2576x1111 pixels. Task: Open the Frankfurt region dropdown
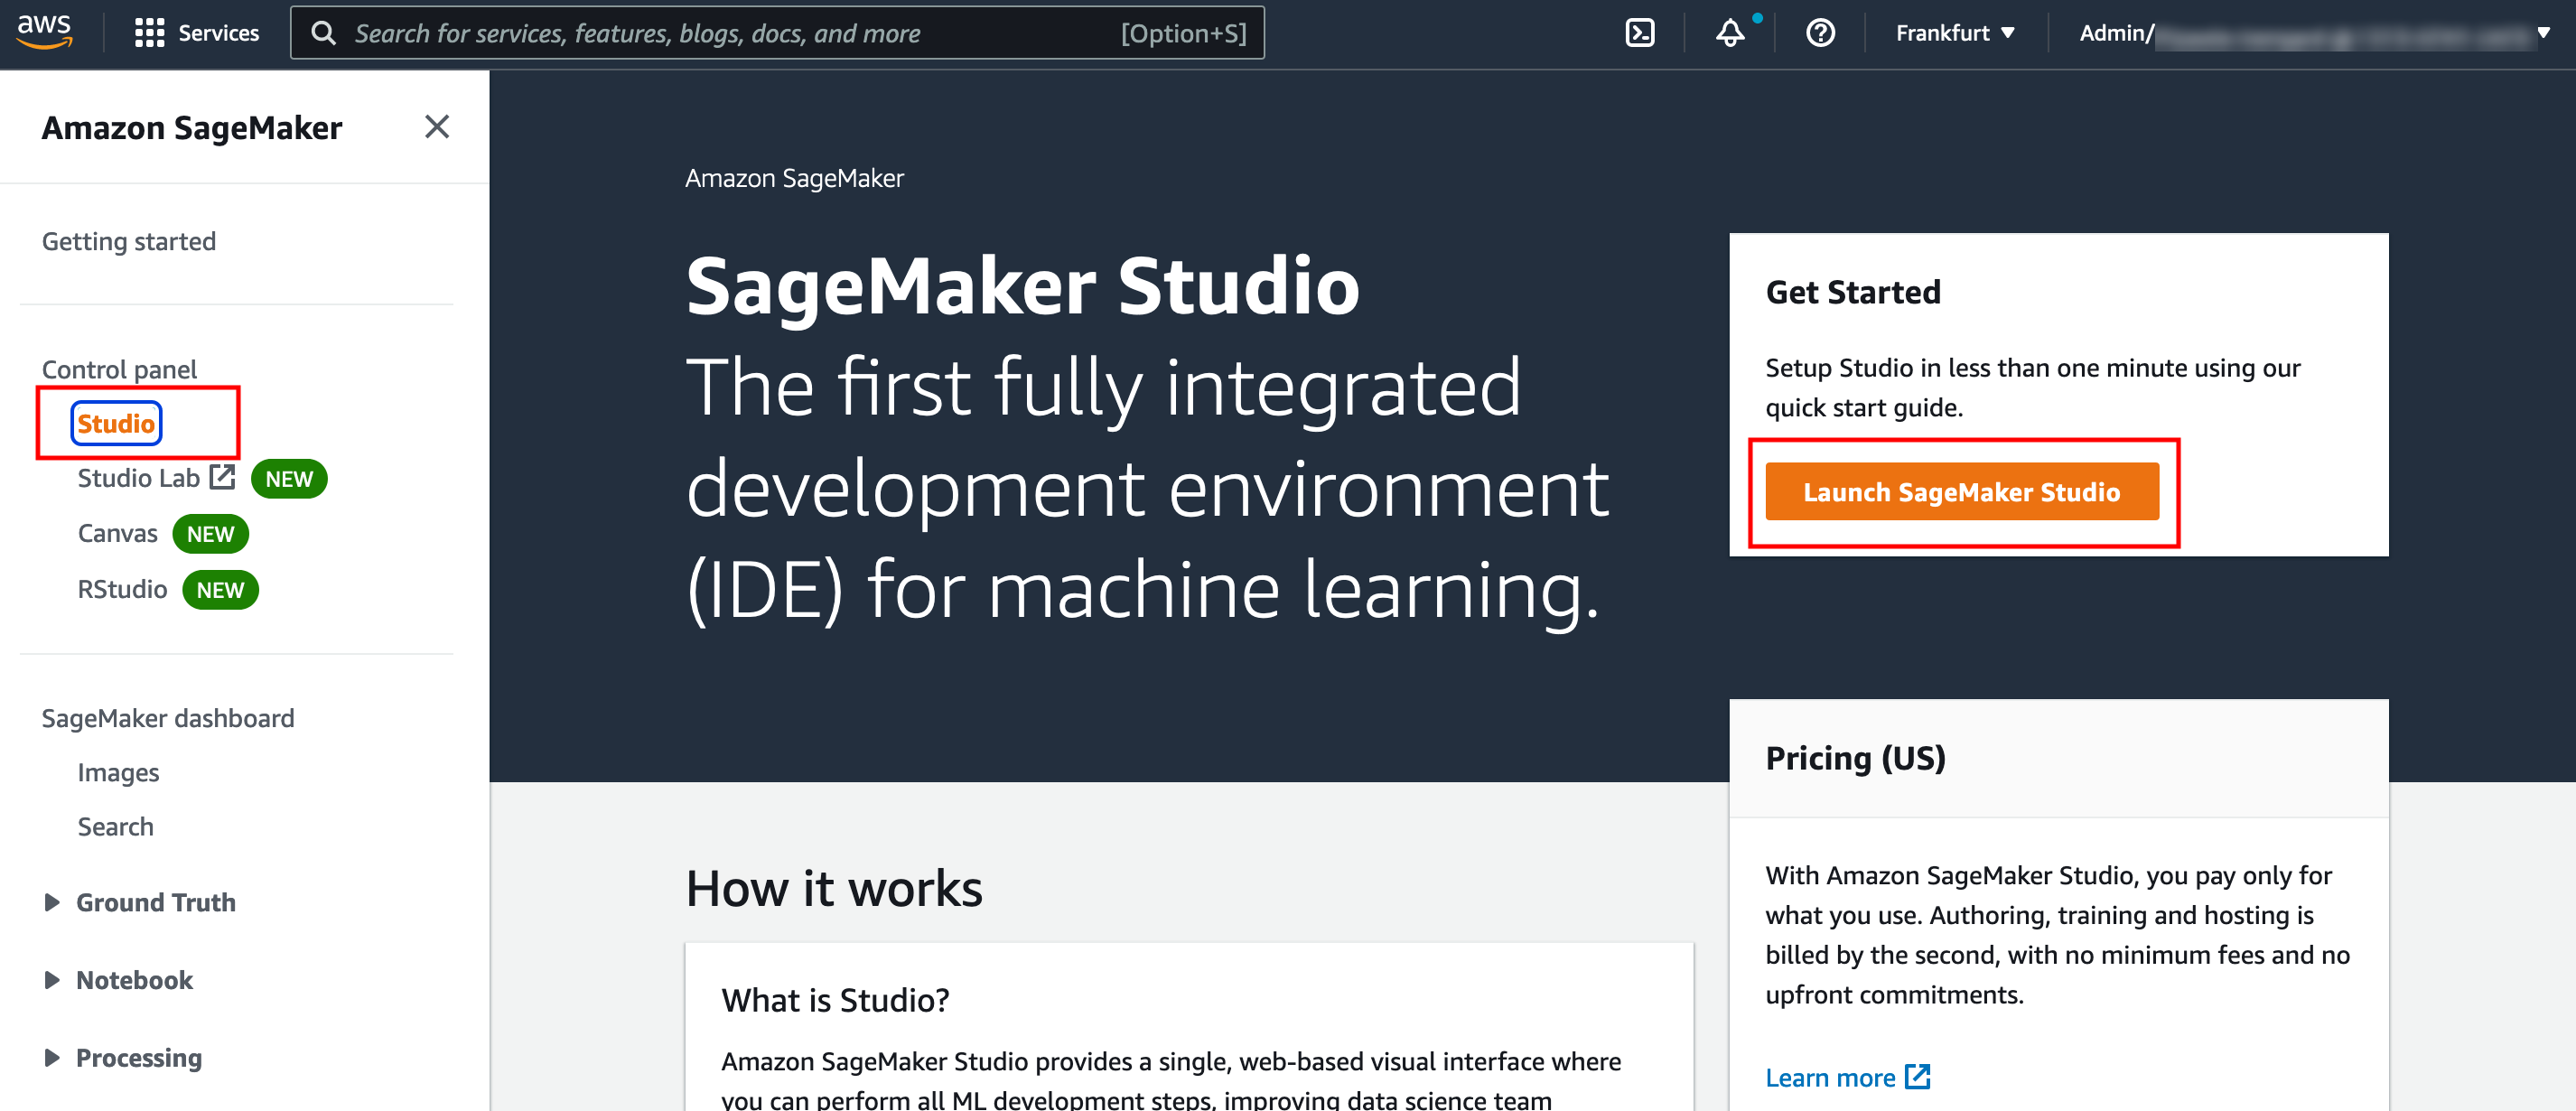[1954, 33]
